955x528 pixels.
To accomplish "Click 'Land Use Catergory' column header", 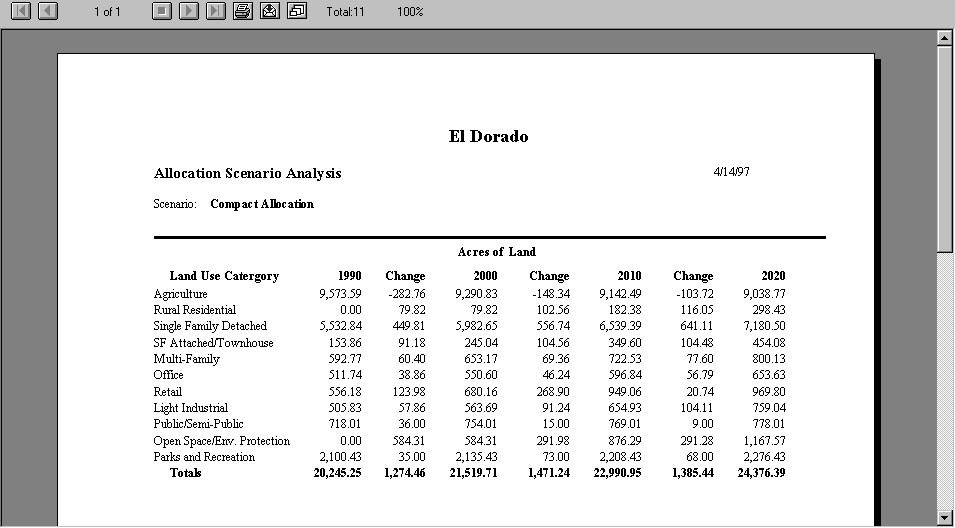I will point(224,276).
